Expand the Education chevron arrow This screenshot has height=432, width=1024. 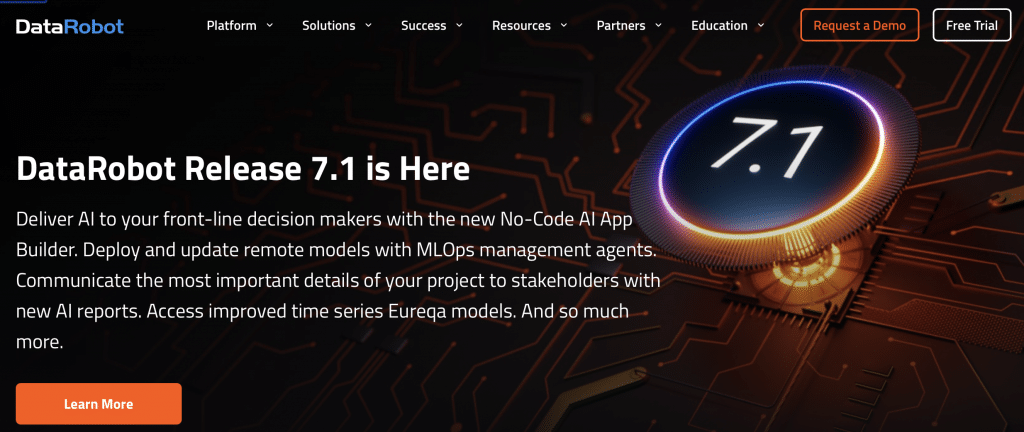[x=761, y=26]
